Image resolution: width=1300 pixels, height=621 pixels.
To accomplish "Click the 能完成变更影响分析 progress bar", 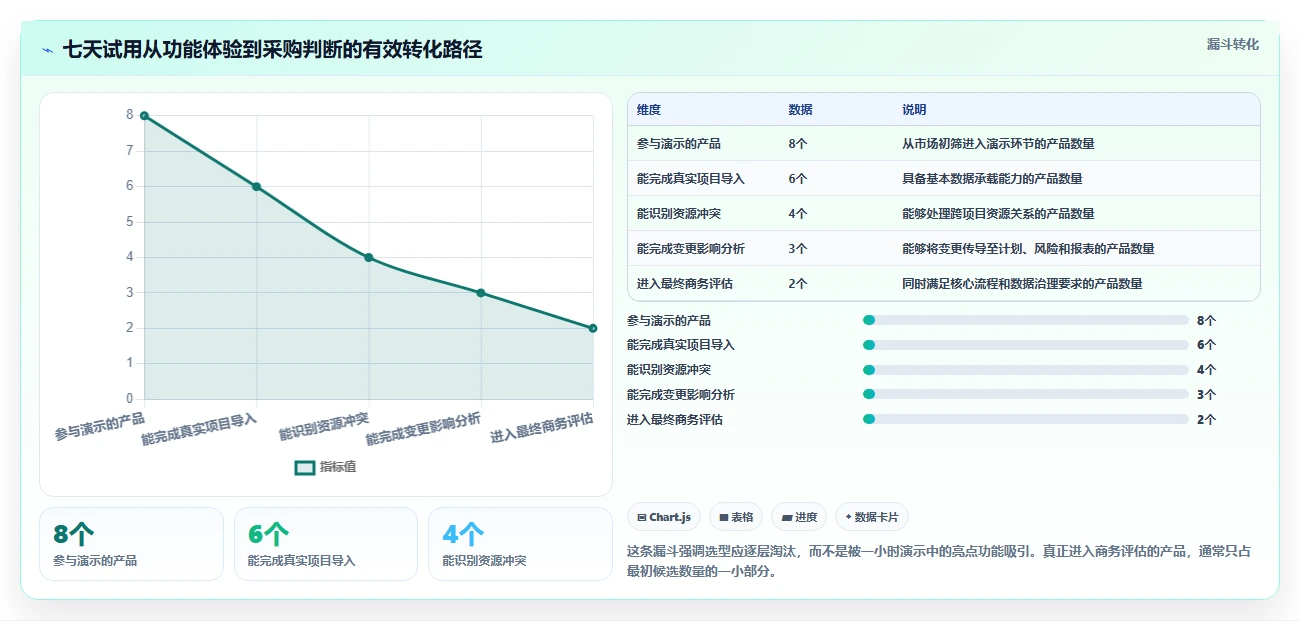I will [x=1025, y=394].
